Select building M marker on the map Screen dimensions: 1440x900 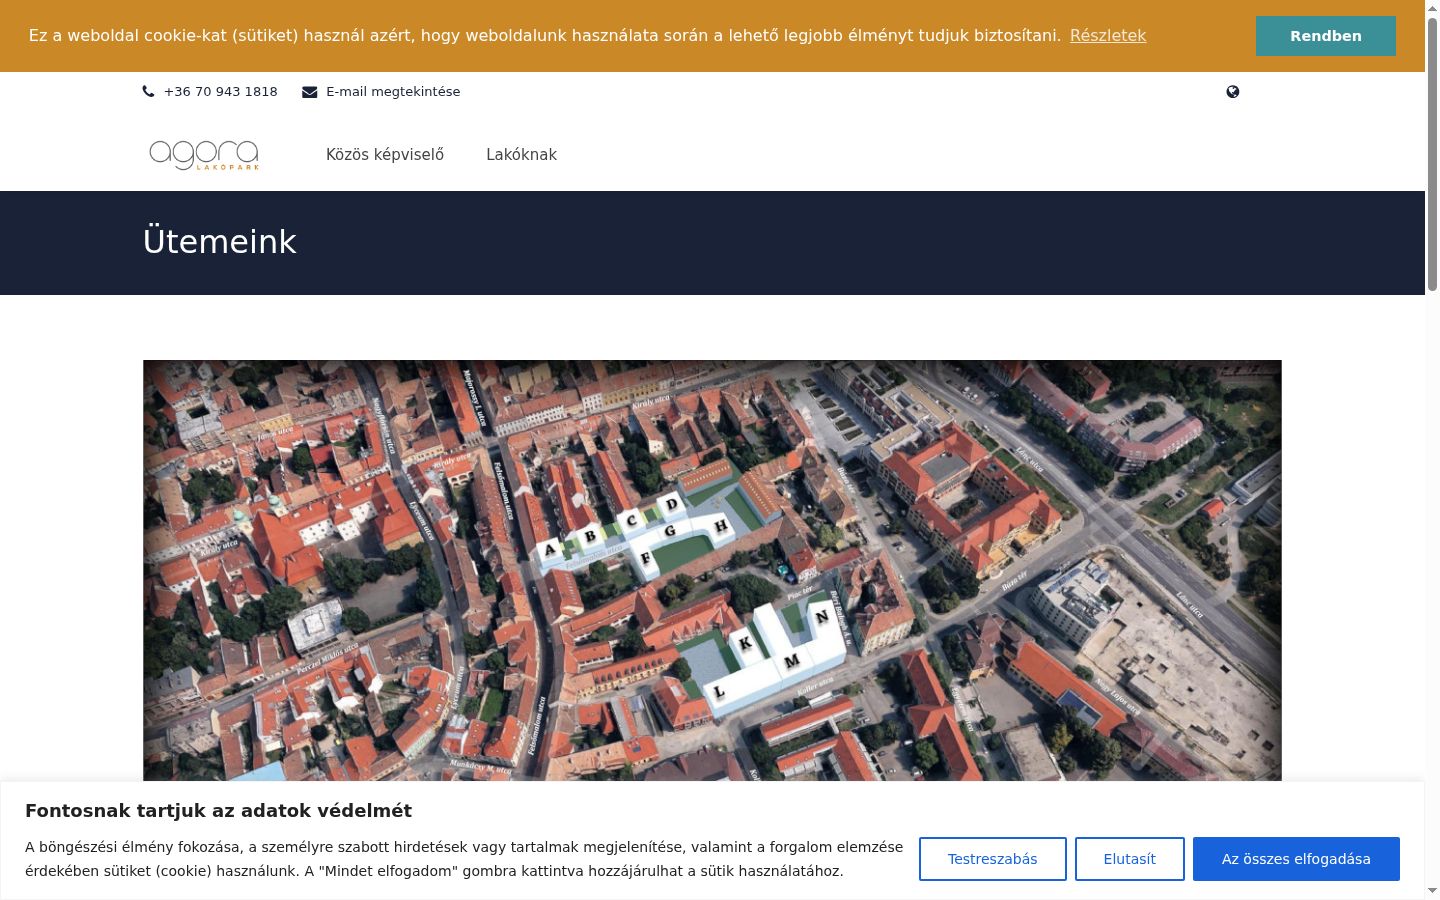click(792, 661)
